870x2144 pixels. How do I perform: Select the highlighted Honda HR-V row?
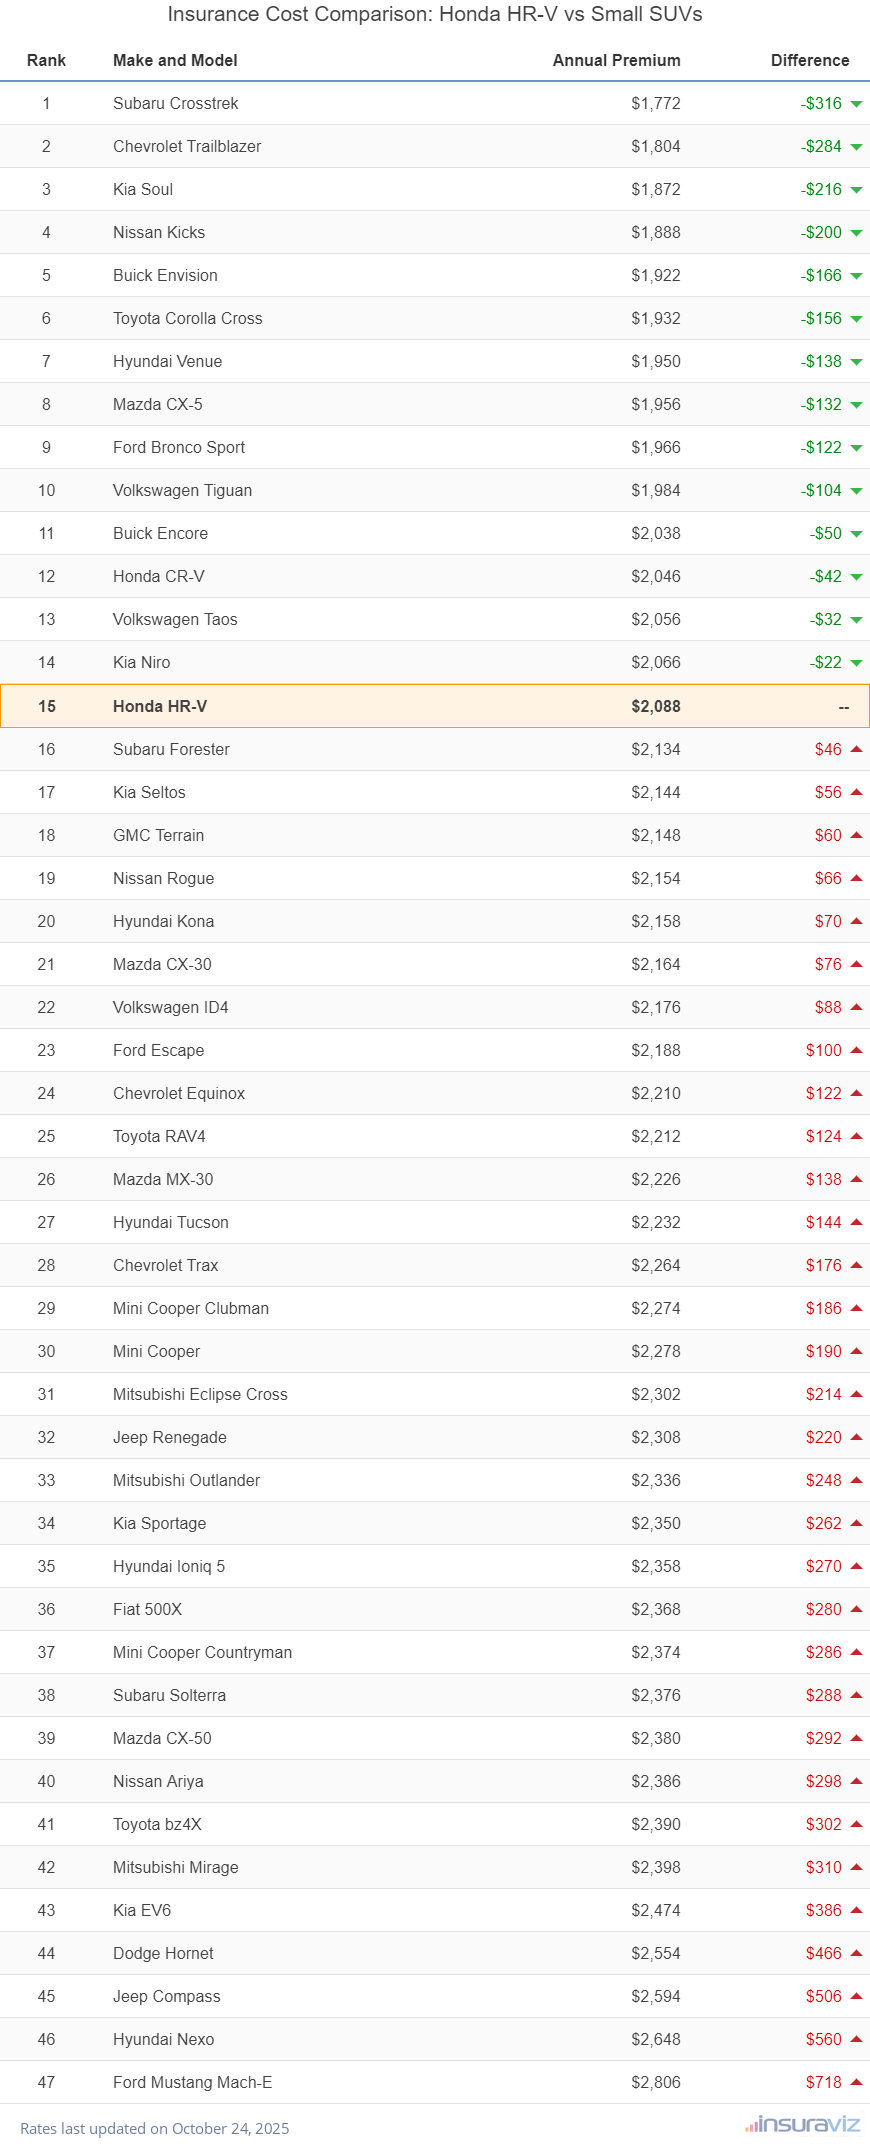tap(434, 706)
